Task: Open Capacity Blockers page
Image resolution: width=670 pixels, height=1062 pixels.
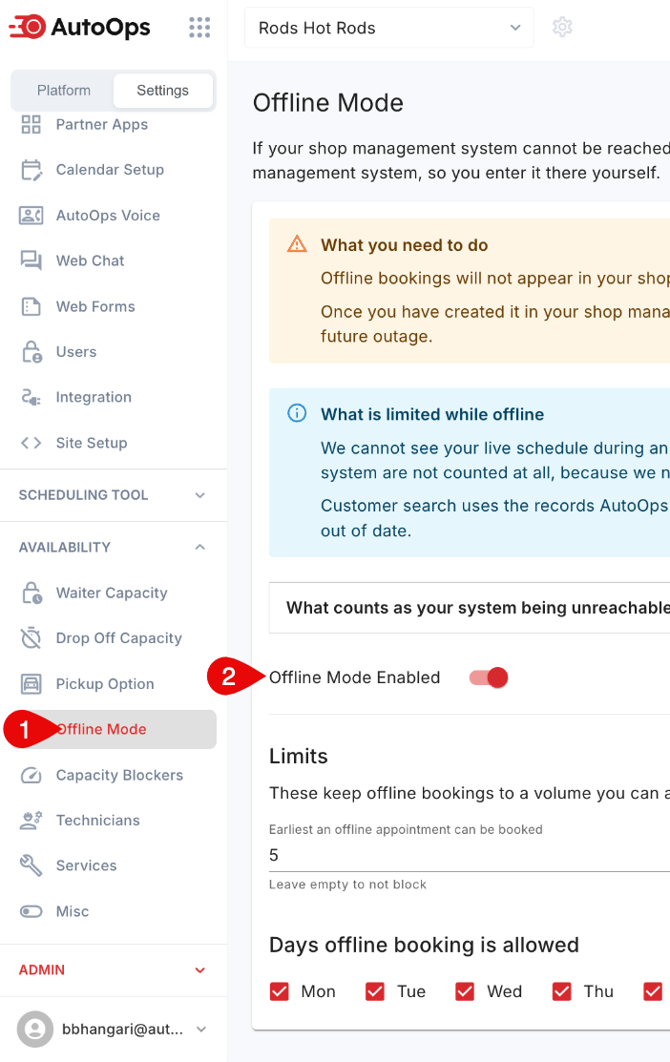Action: 119,775
